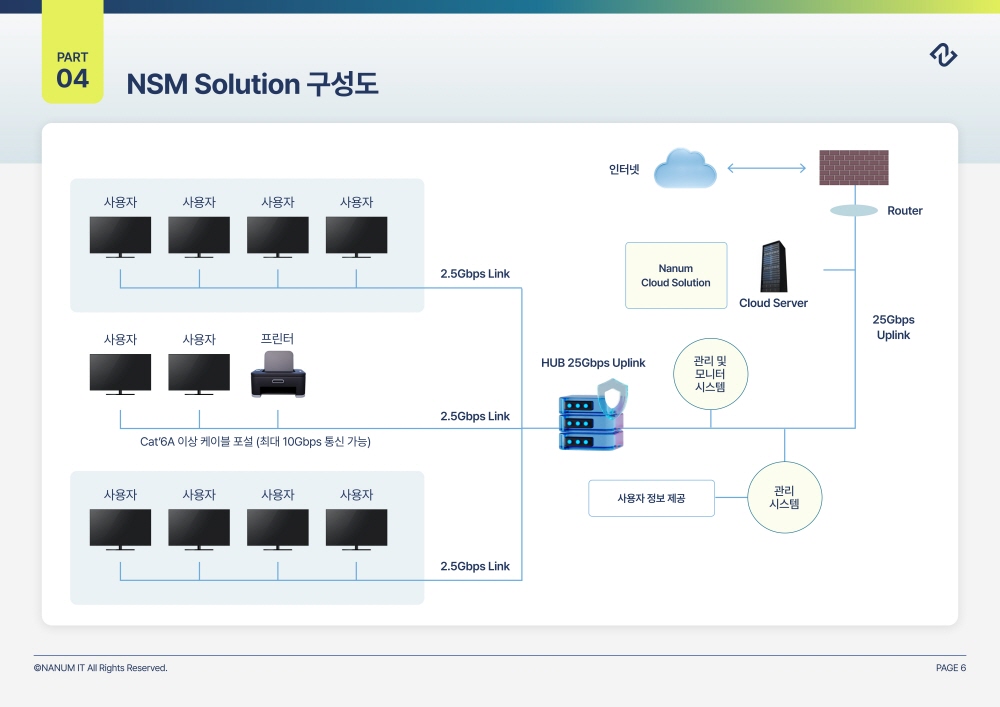Click the double-headed arrow beside the Internet cloud
Screen dimensions: 1000x707
pyautogui.click(x=766, y=168)
